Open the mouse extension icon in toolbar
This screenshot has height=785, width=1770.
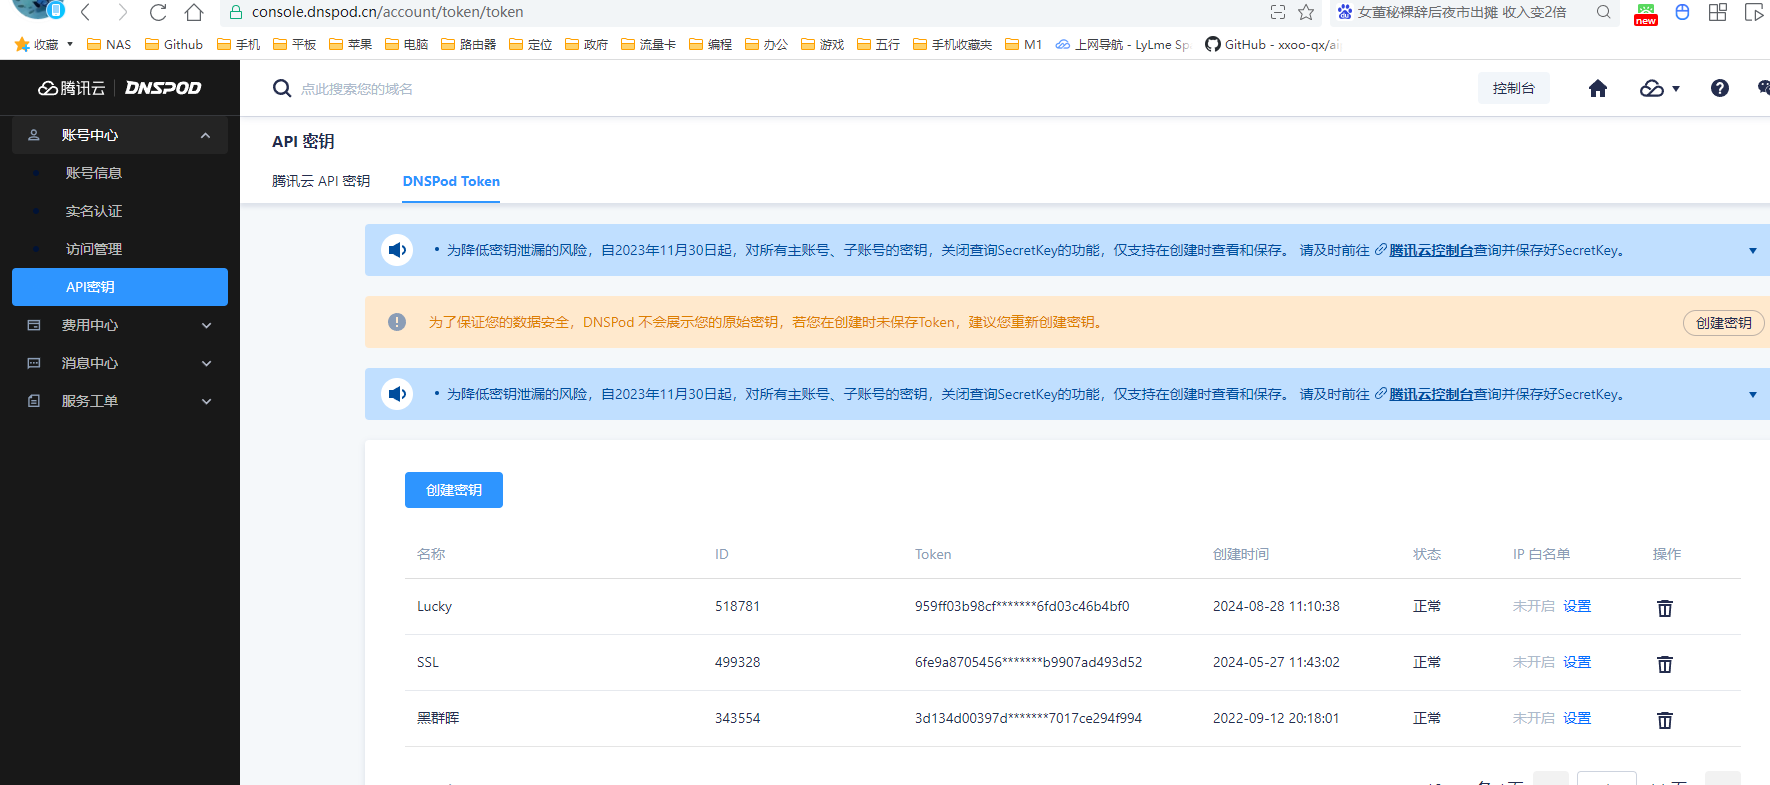(1682, 12)
